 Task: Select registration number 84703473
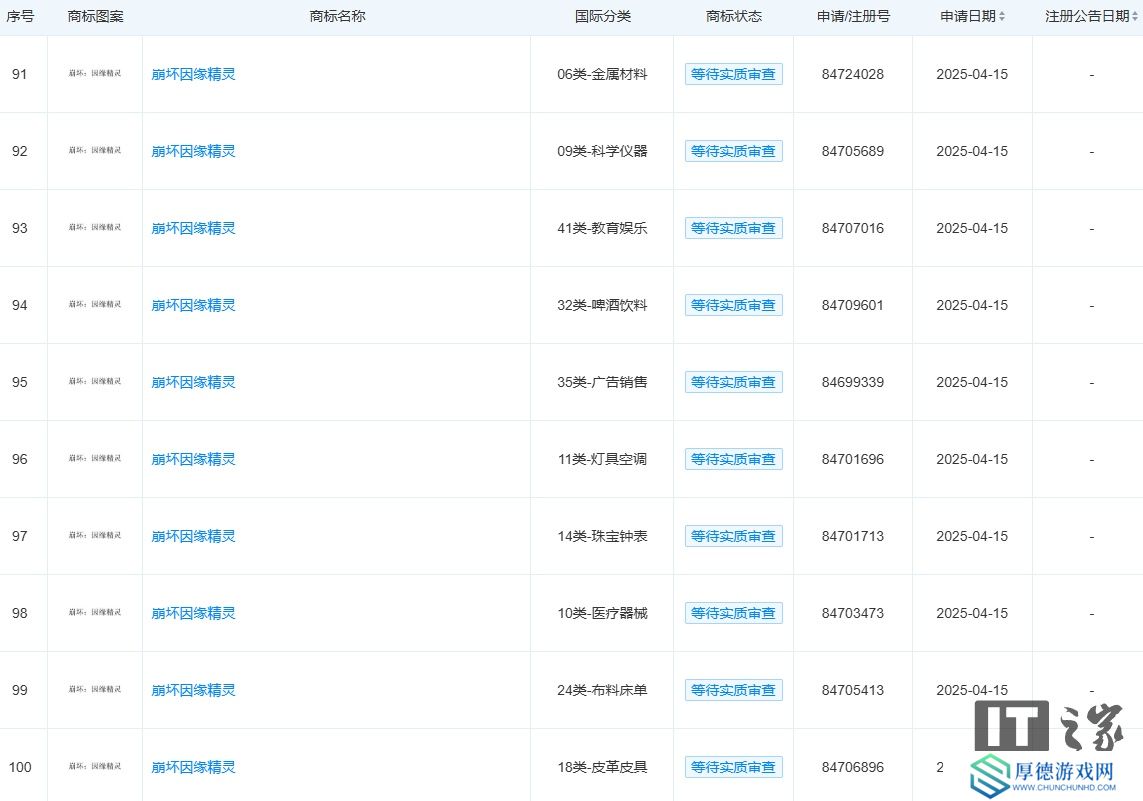[853, 614]
